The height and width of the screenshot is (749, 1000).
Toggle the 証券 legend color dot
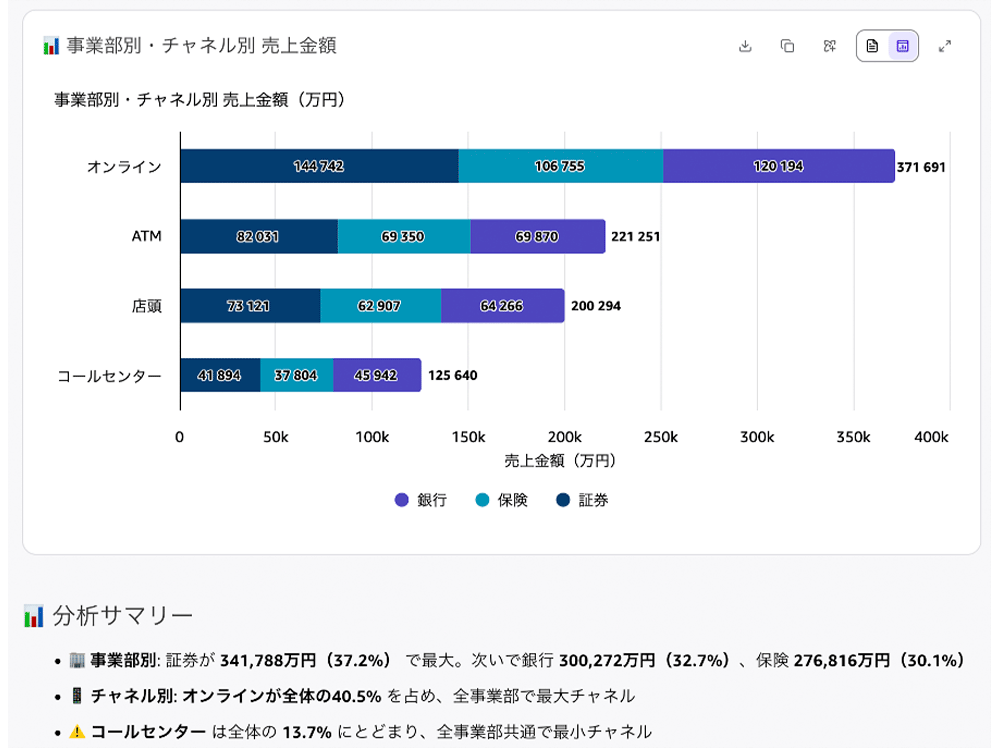pos(562,500)
